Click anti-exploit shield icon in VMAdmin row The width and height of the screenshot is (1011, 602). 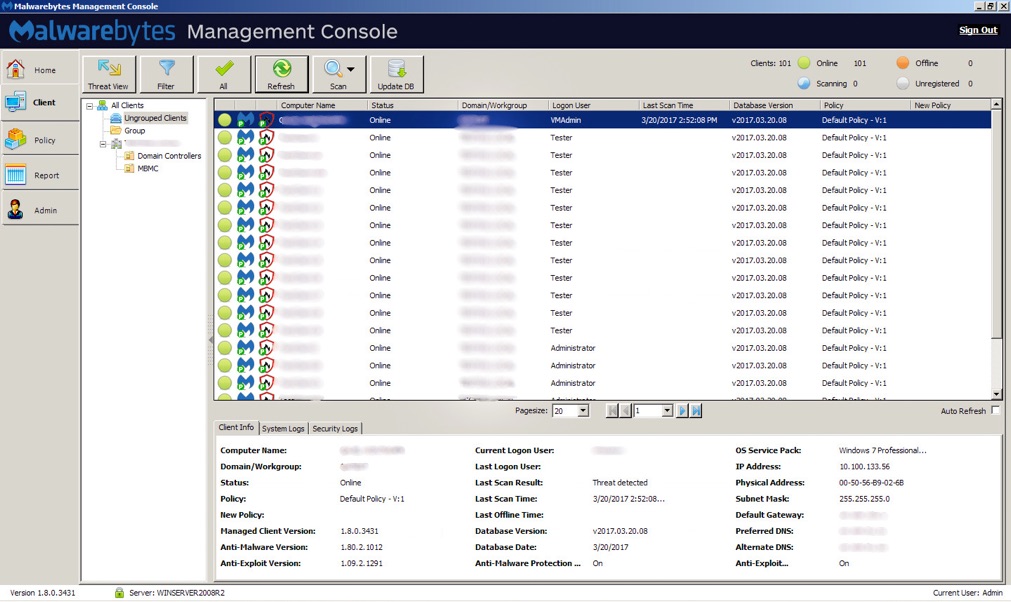(x=266, y=120)
